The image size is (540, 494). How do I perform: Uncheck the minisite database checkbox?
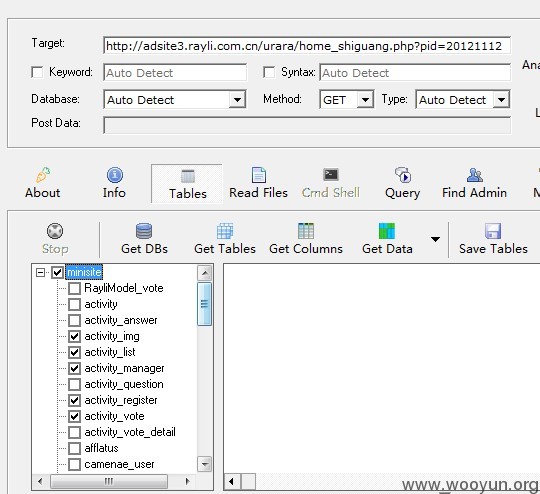(x=58, y=272)
